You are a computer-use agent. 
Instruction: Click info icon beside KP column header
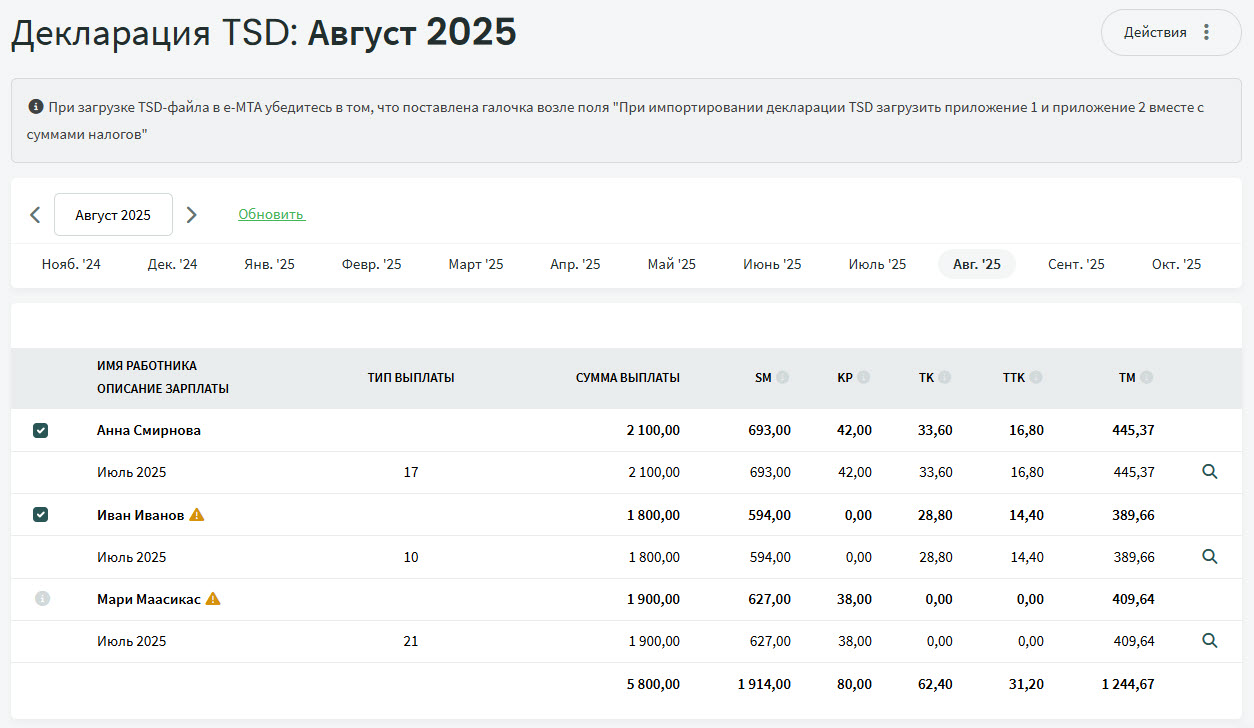[x=864, y=378]
